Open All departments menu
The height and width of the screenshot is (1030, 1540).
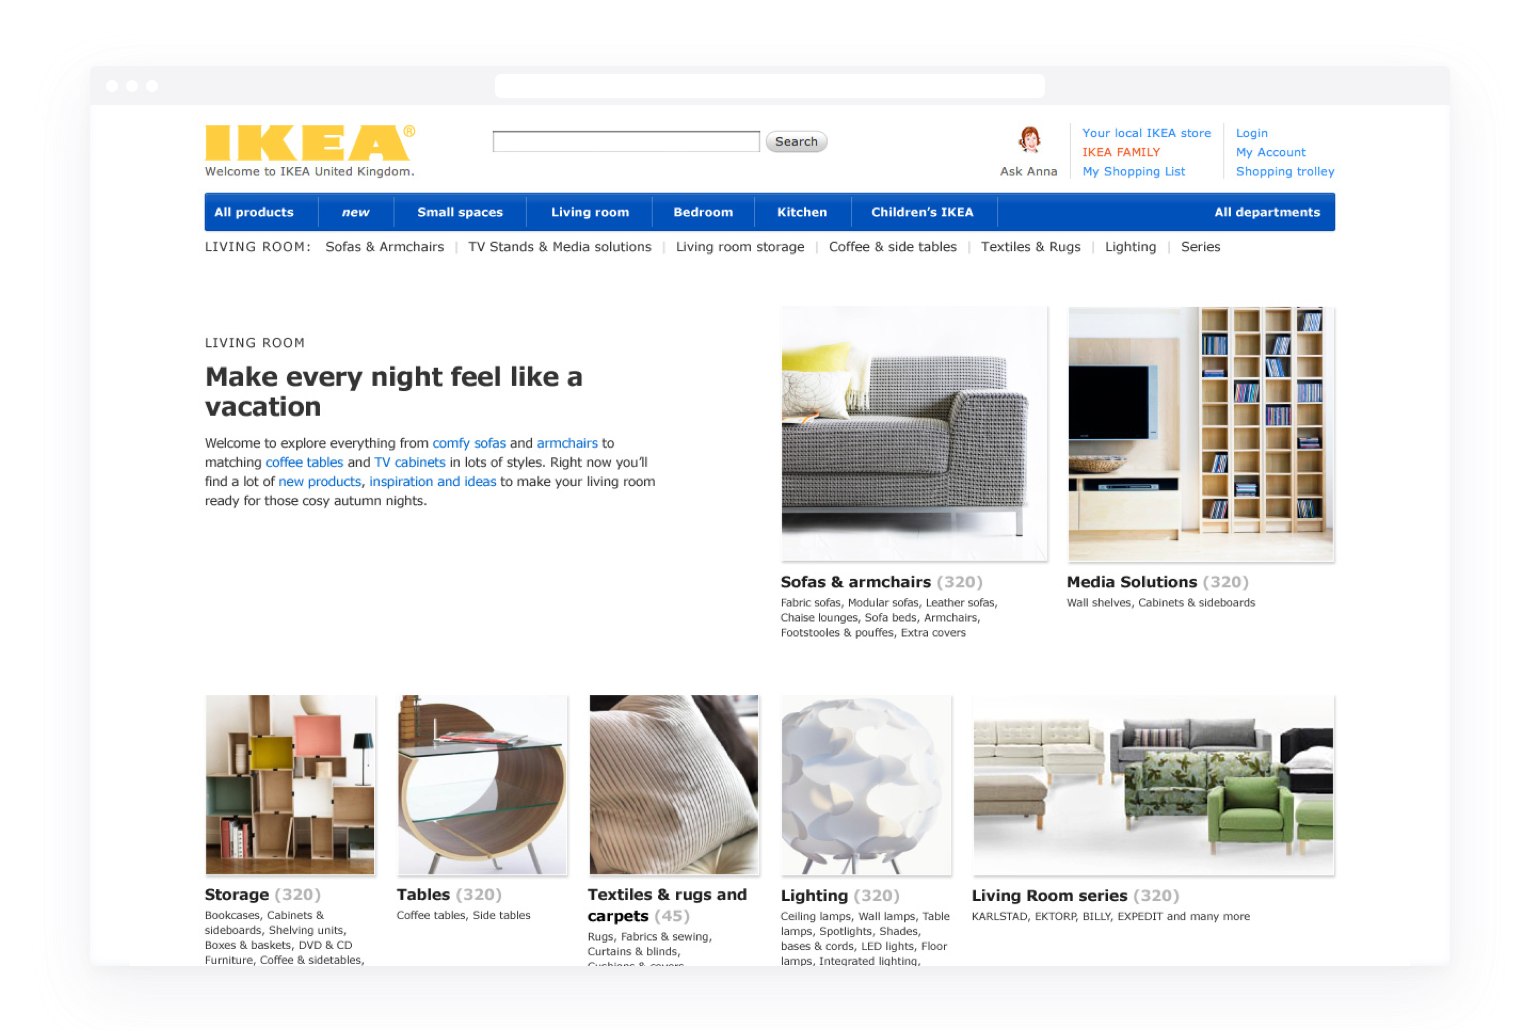[1267, 212]
